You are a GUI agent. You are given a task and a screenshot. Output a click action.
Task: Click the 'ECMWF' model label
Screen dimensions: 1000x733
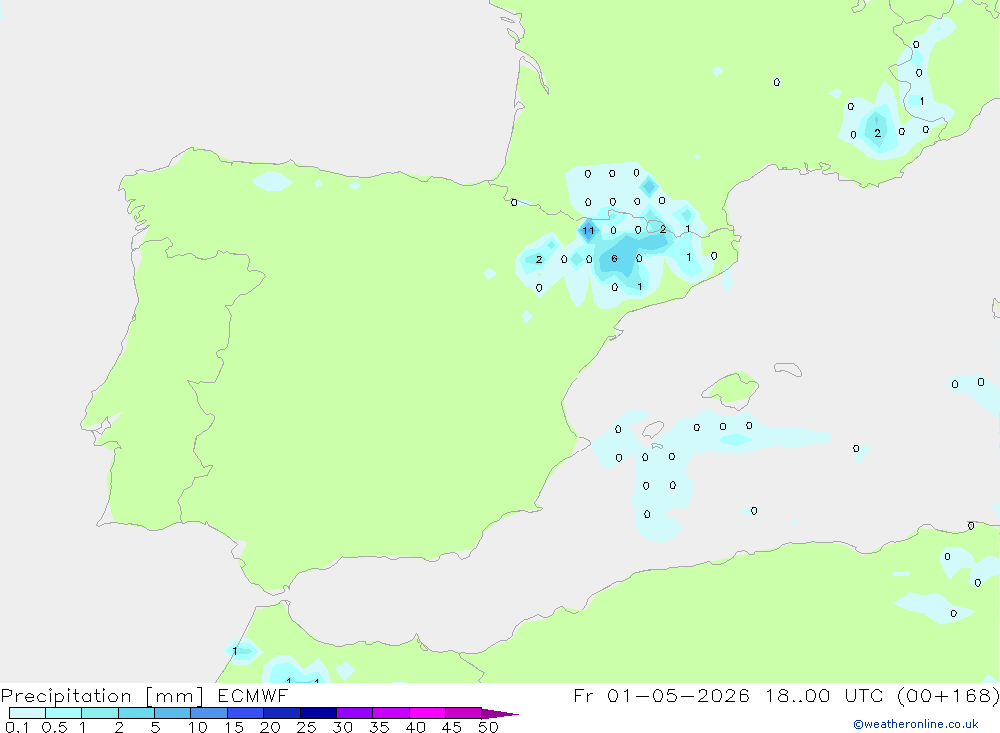click(x=253, y=695)
